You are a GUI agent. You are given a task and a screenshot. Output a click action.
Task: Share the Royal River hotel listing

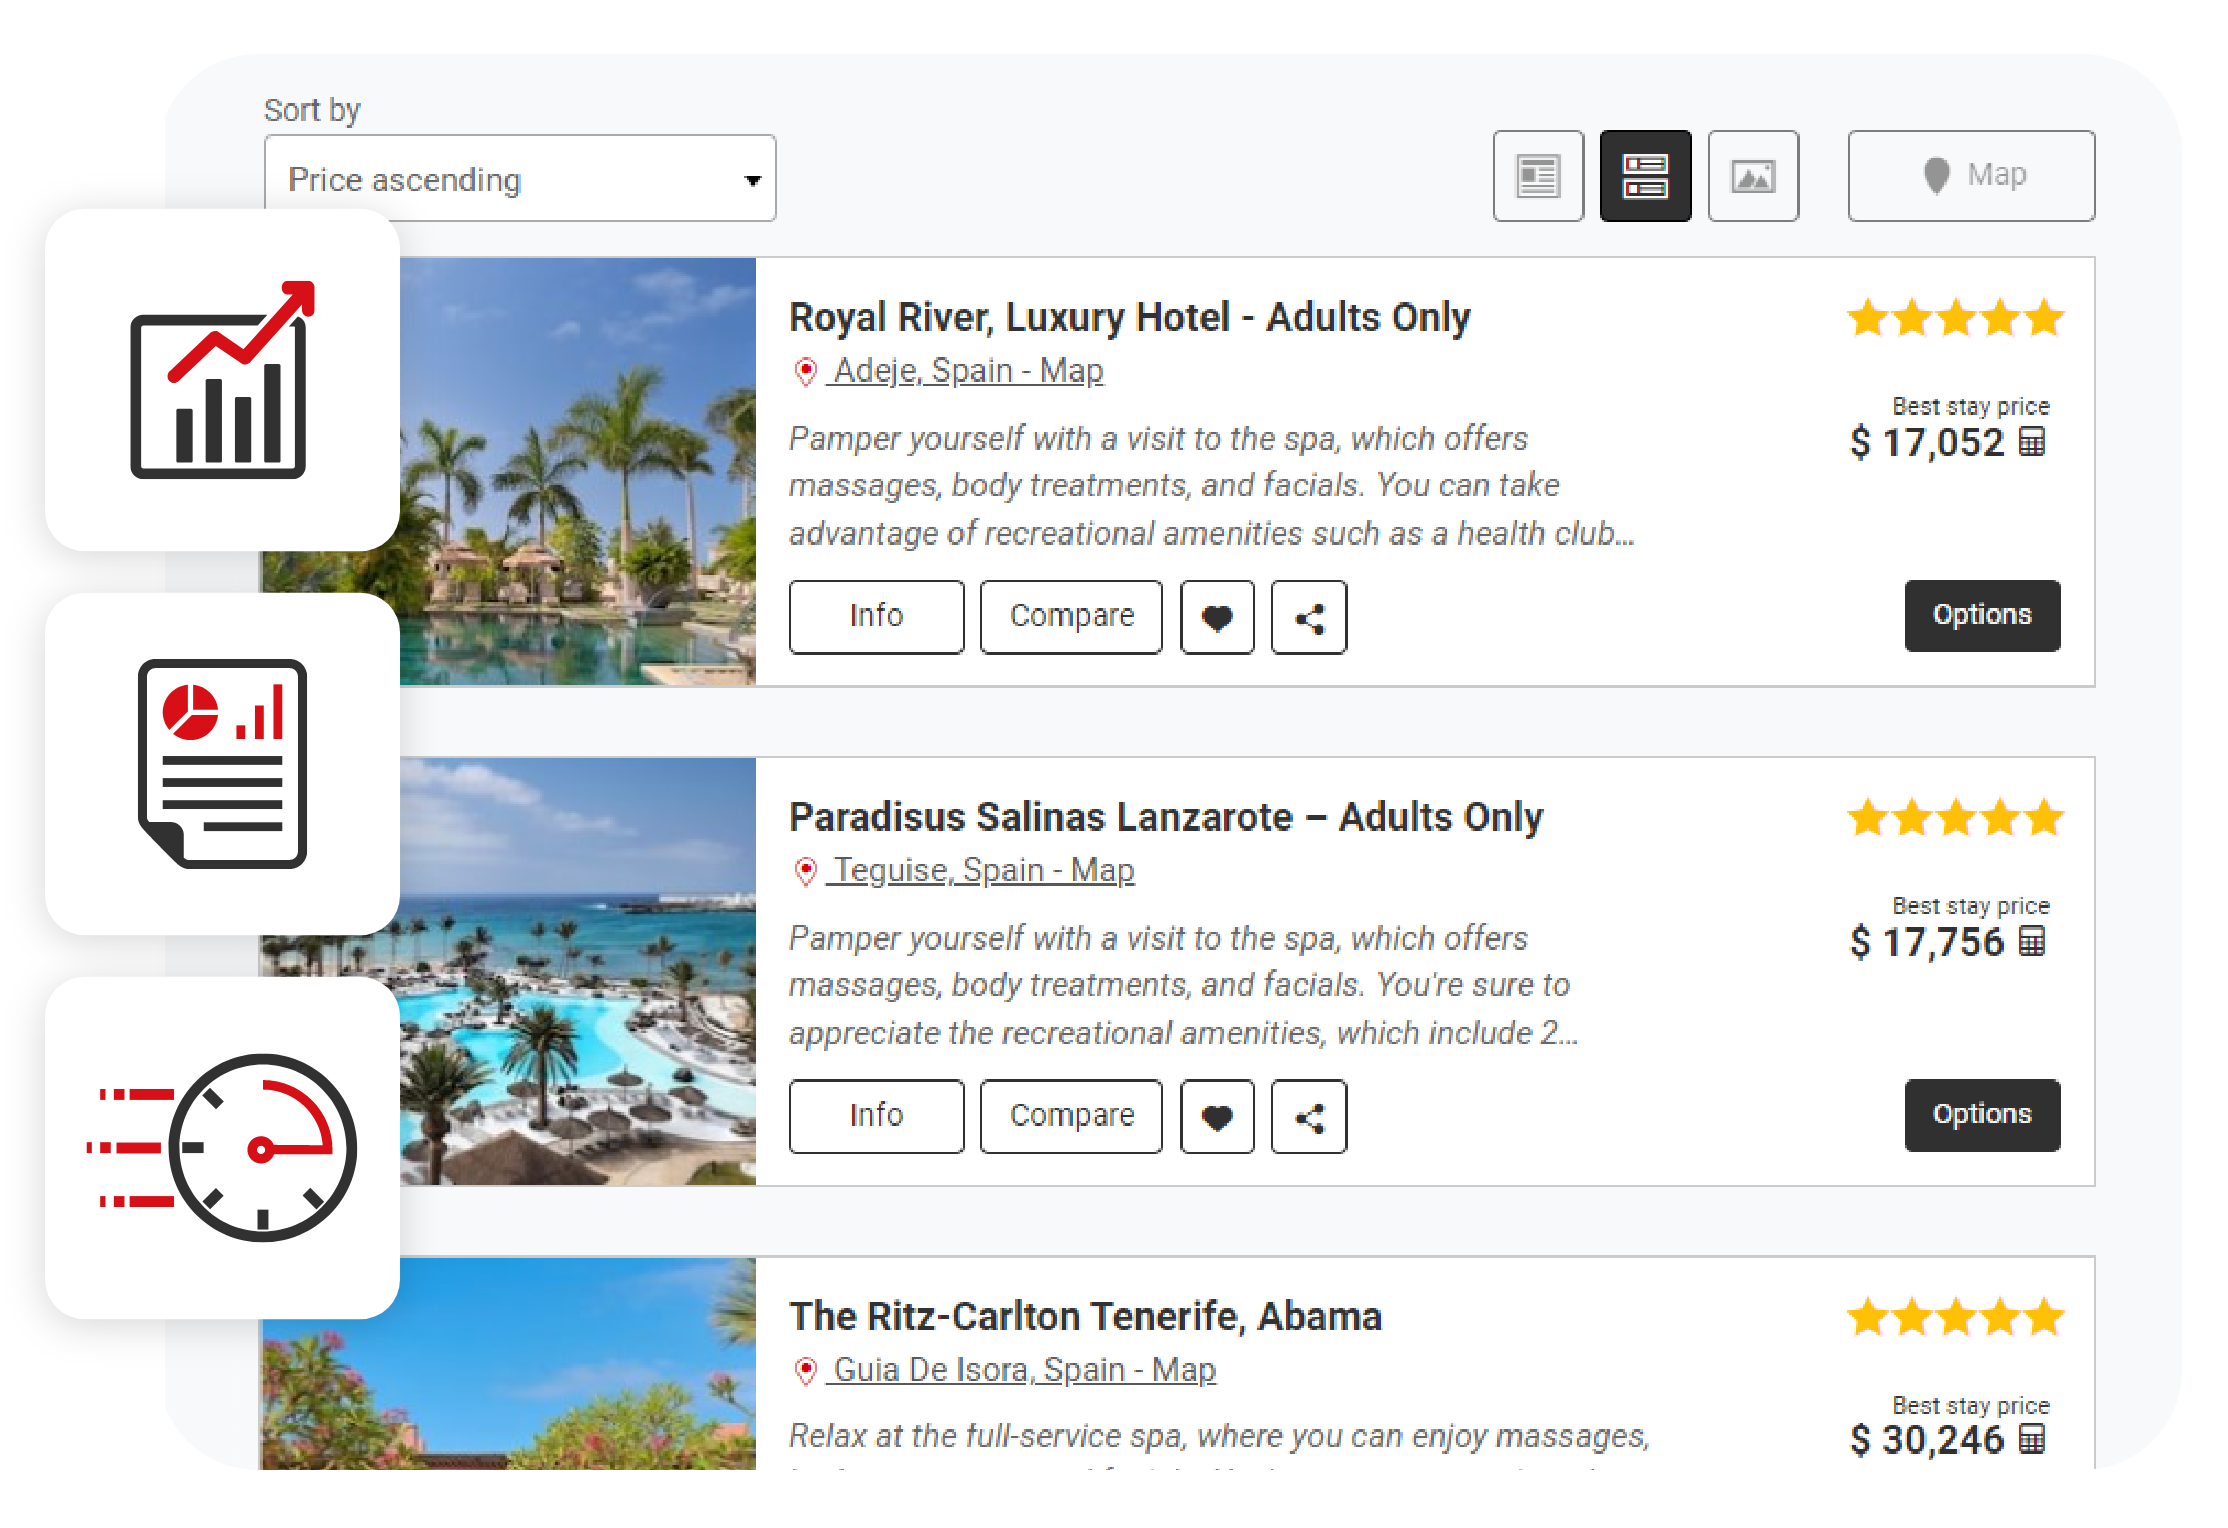(x=1309, y=618)
